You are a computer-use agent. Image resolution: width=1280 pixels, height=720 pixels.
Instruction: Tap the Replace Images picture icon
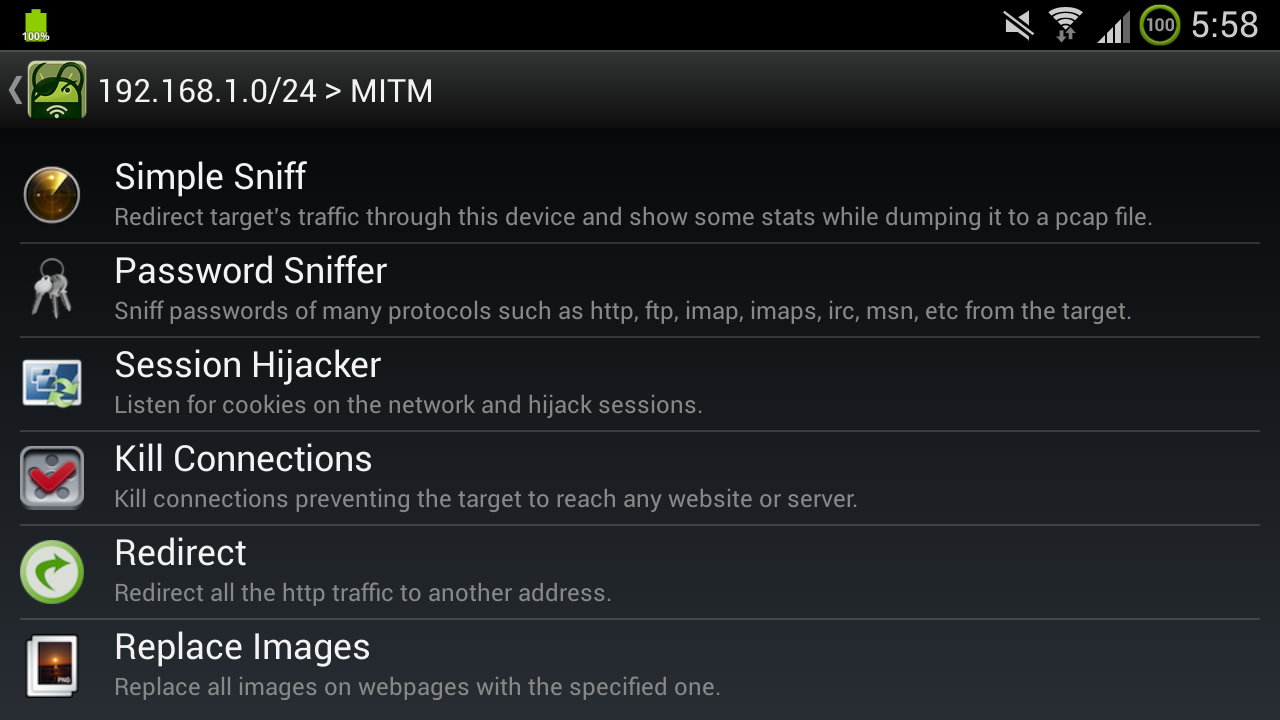(52, 665)
